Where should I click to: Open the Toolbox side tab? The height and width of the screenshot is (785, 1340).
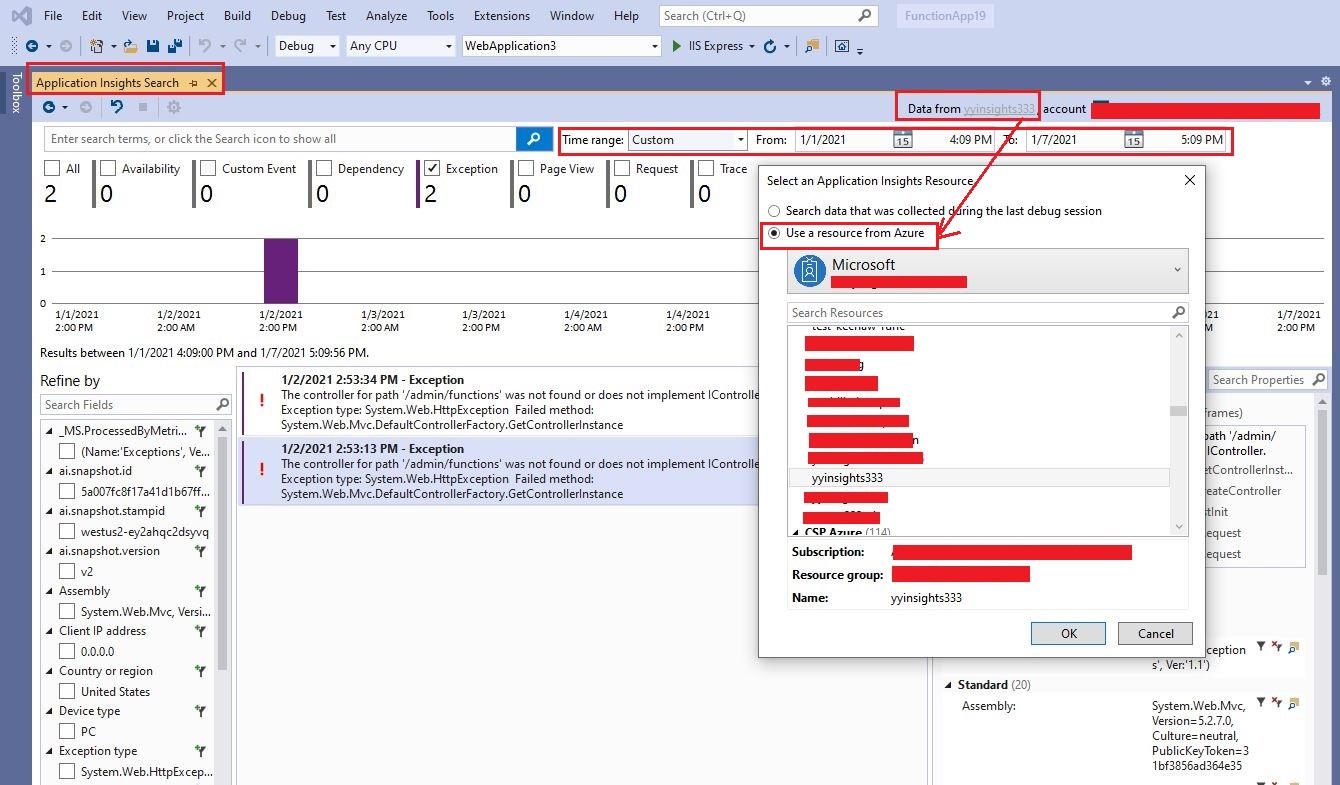15,92
